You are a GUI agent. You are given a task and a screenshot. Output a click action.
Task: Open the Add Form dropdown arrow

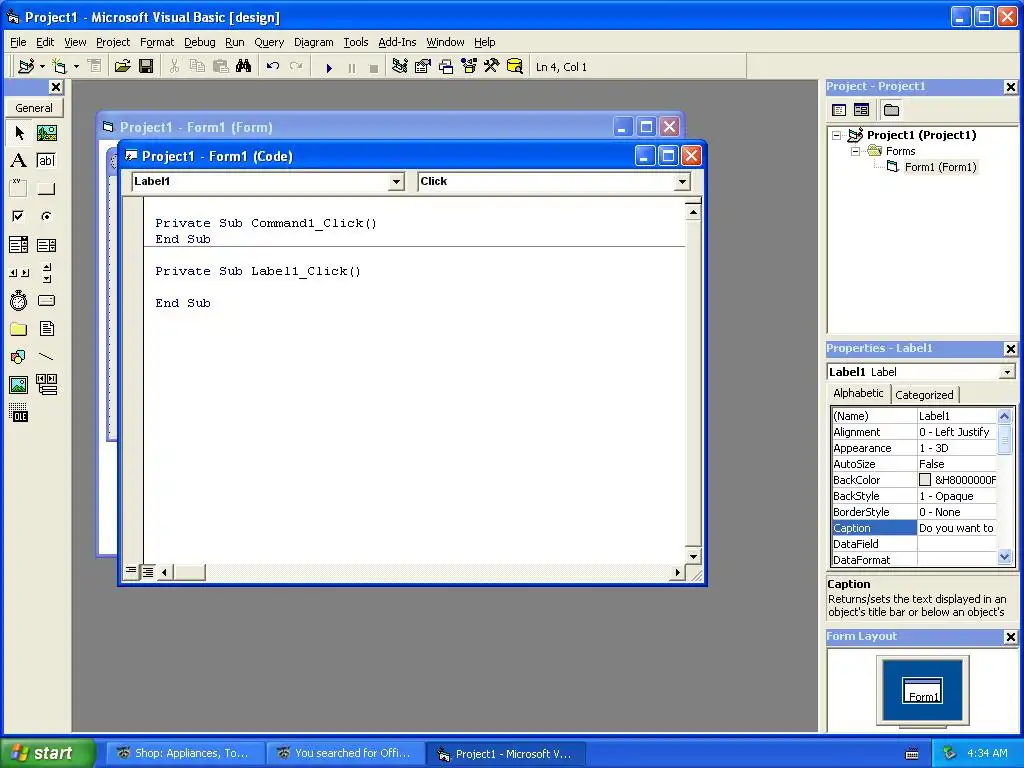(x=76, y=67)
